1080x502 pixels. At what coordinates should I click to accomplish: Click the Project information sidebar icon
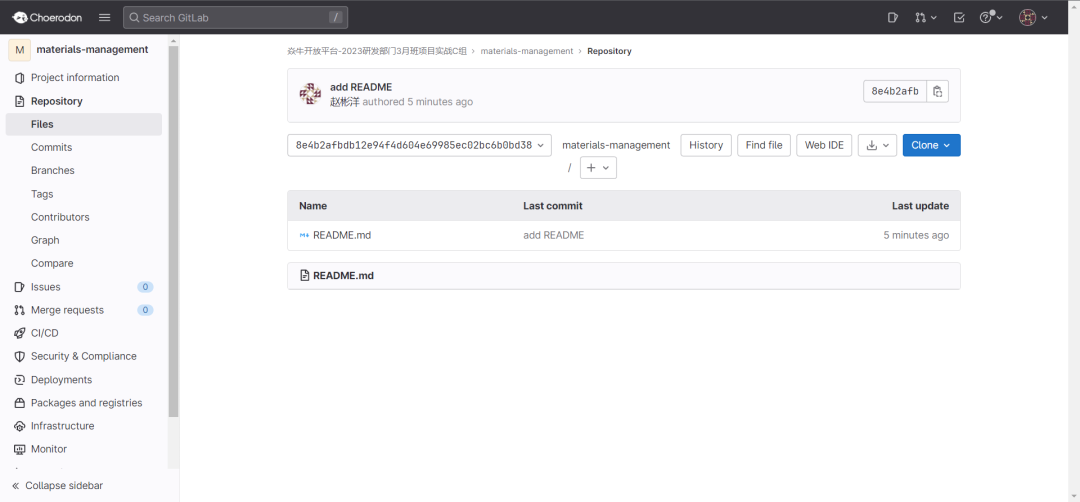pos(19,78)
